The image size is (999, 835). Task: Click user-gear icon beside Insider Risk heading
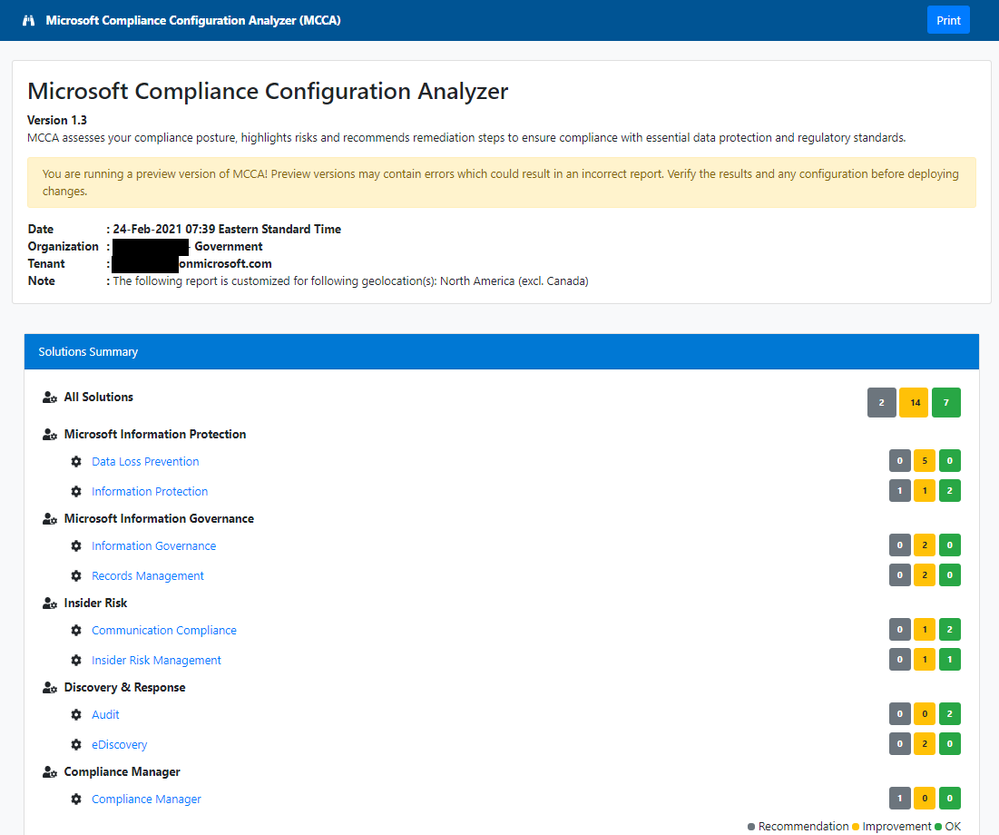click(x=50, y=603)
